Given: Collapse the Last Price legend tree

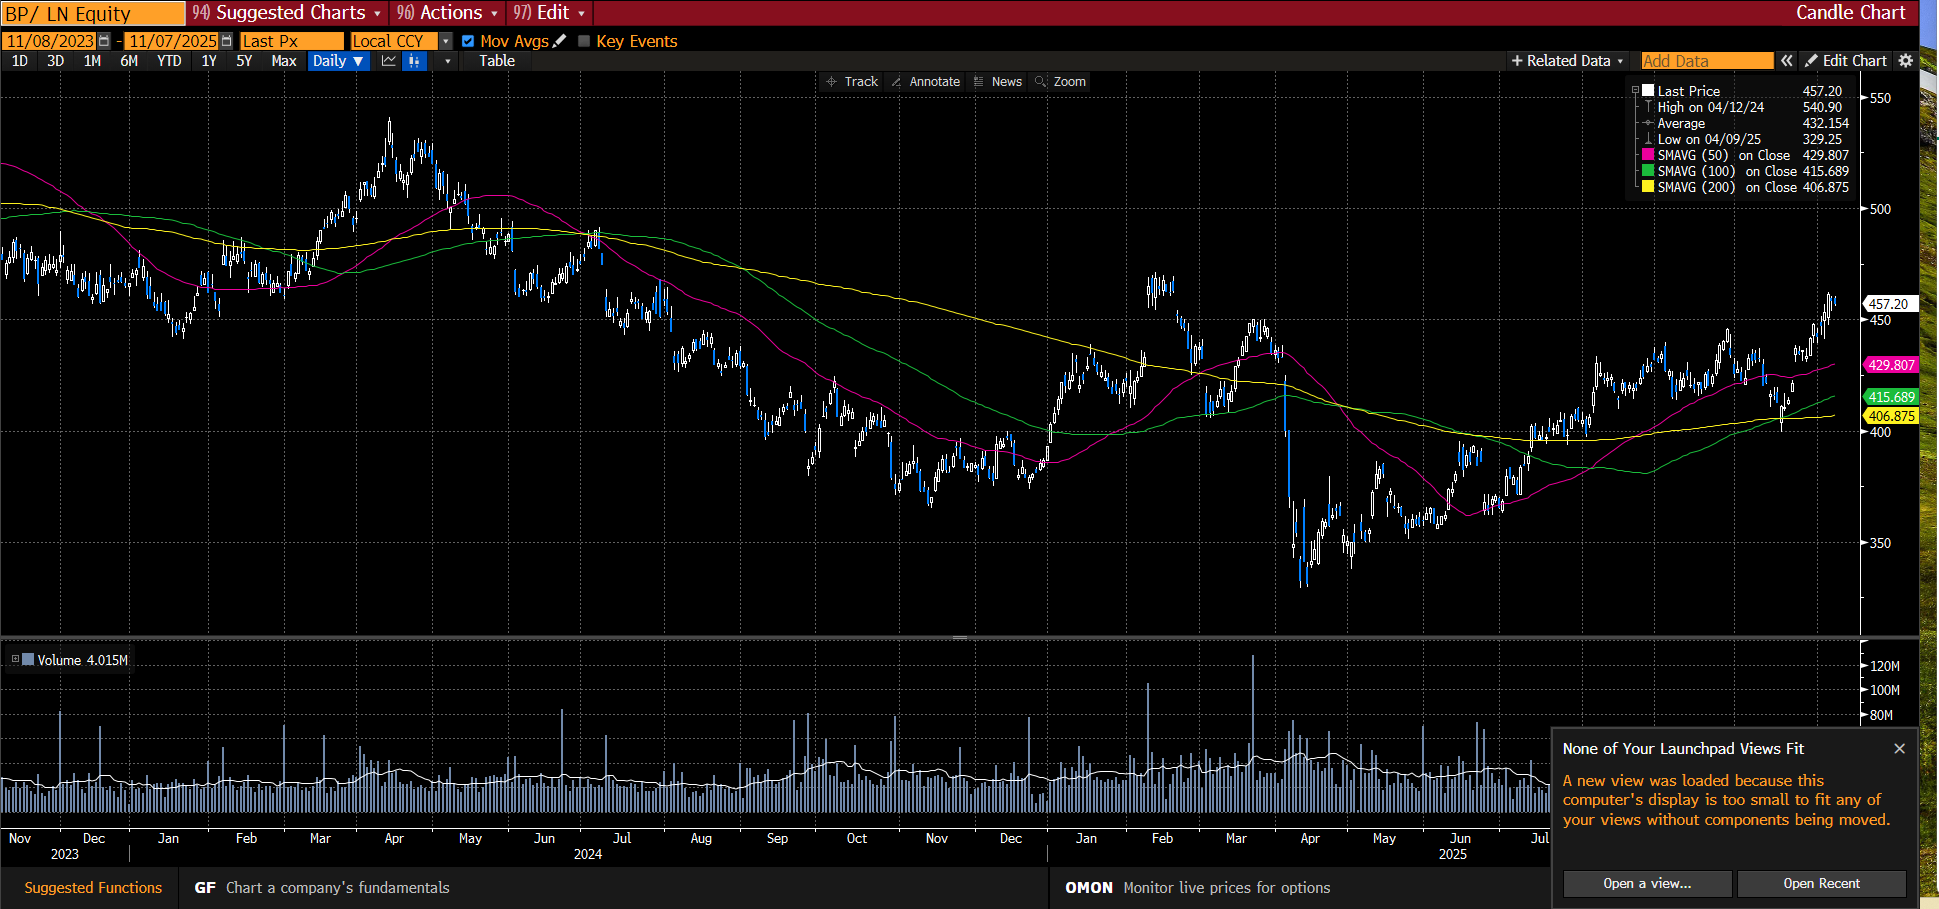Looking at the screenshot, I should pos(1635,91).
